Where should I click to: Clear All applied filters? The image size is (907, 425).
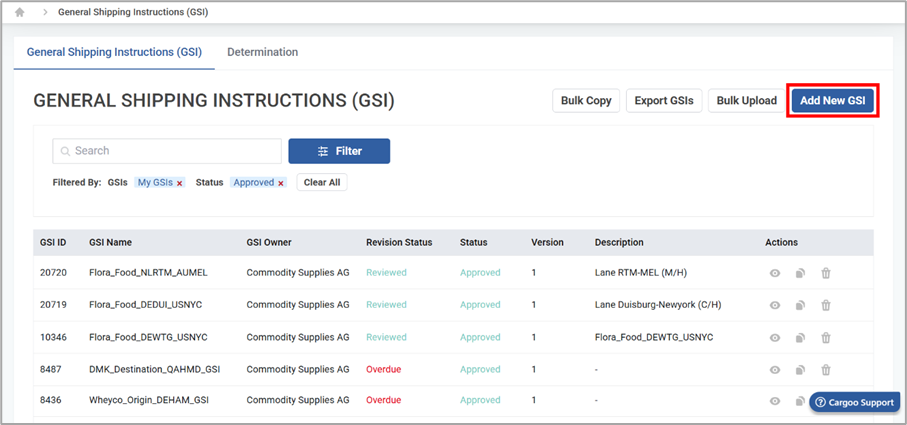[x=322, y=182]
